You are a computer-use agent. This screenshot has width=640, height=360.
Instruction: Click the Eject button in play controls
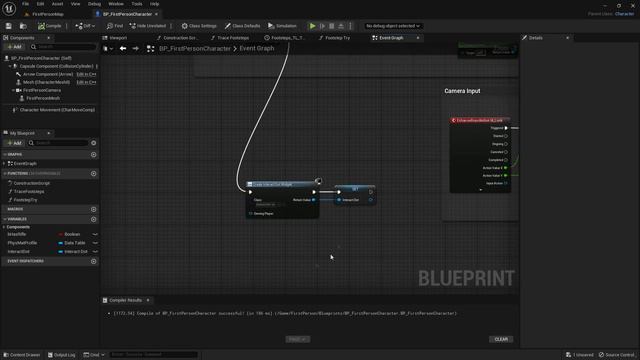tap(341, 26)
